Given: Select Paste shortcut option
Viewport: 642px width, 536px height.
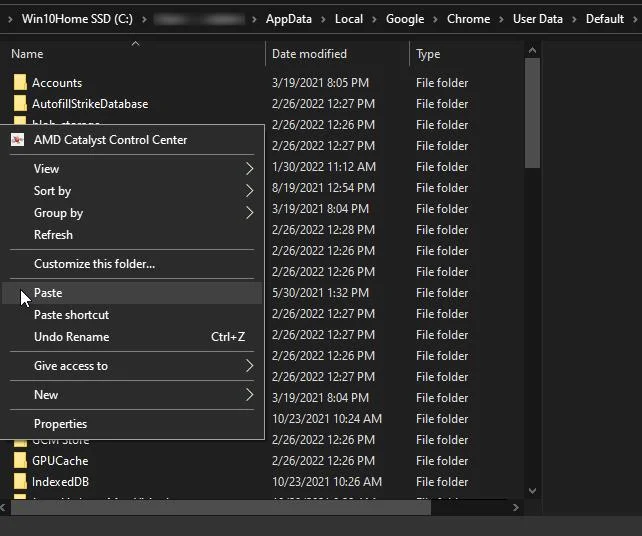Looking at the screenshot, I should point(132,315).
